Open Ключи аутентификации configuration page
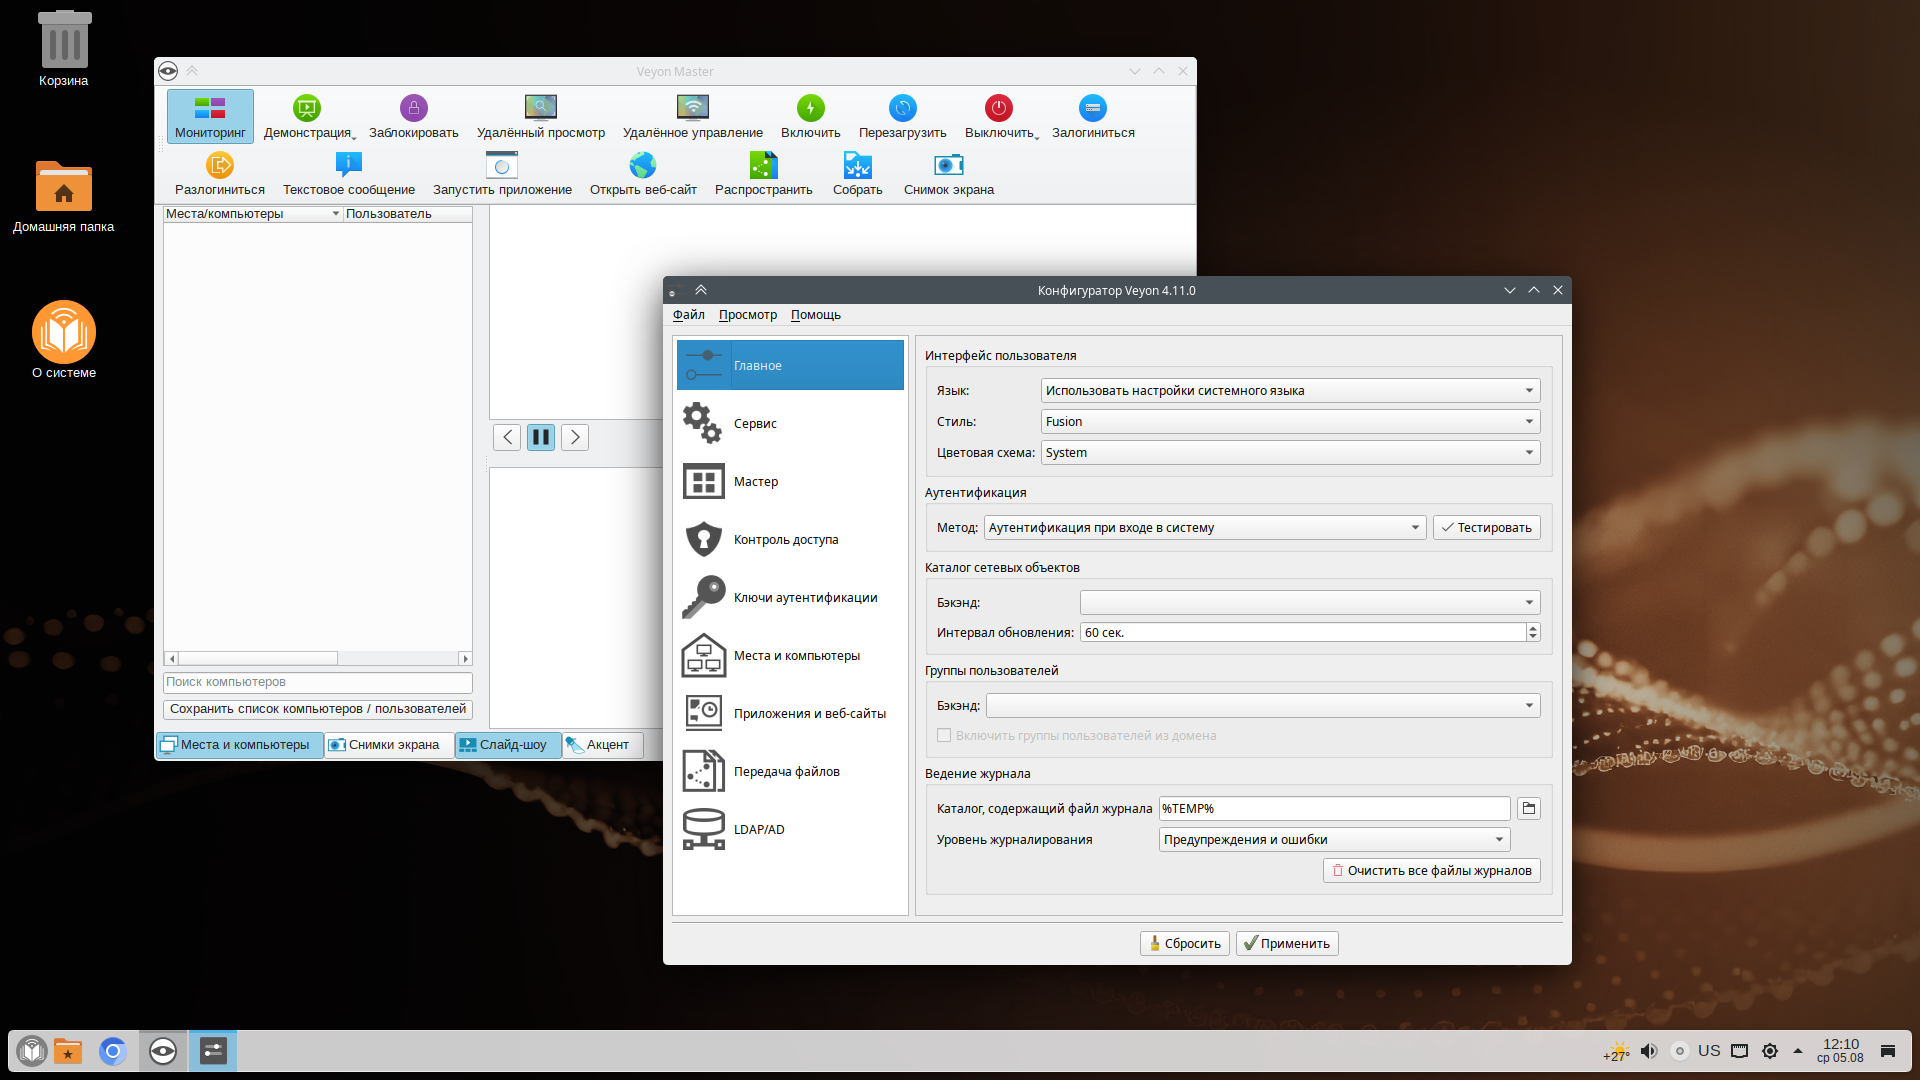Viewport: 1920px width, 1080px height. pyautogui.click(x=790, y=598)
